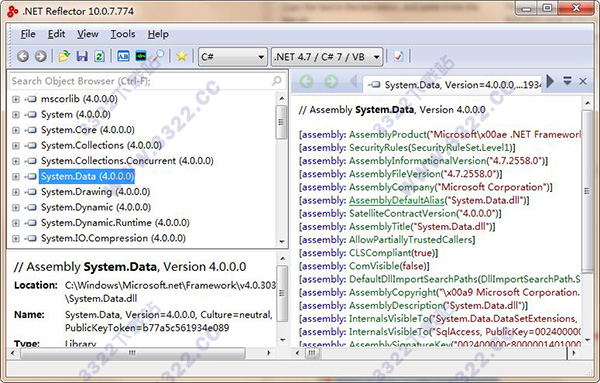Click the Search magnifier toolbar icon
600x383 pixels.
(158, 57)
